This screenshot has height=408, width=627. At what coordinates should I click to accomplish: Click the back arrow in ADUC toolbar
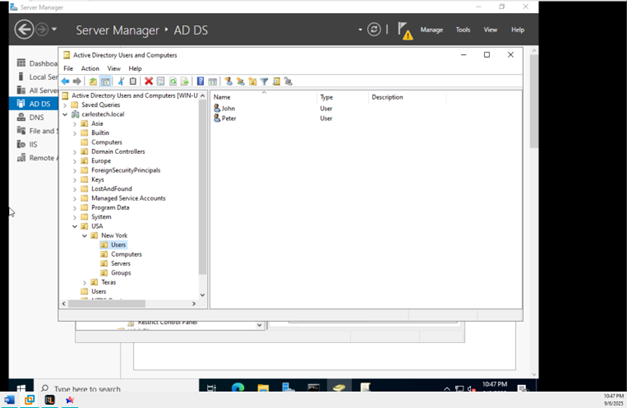(x=65, y=82)
